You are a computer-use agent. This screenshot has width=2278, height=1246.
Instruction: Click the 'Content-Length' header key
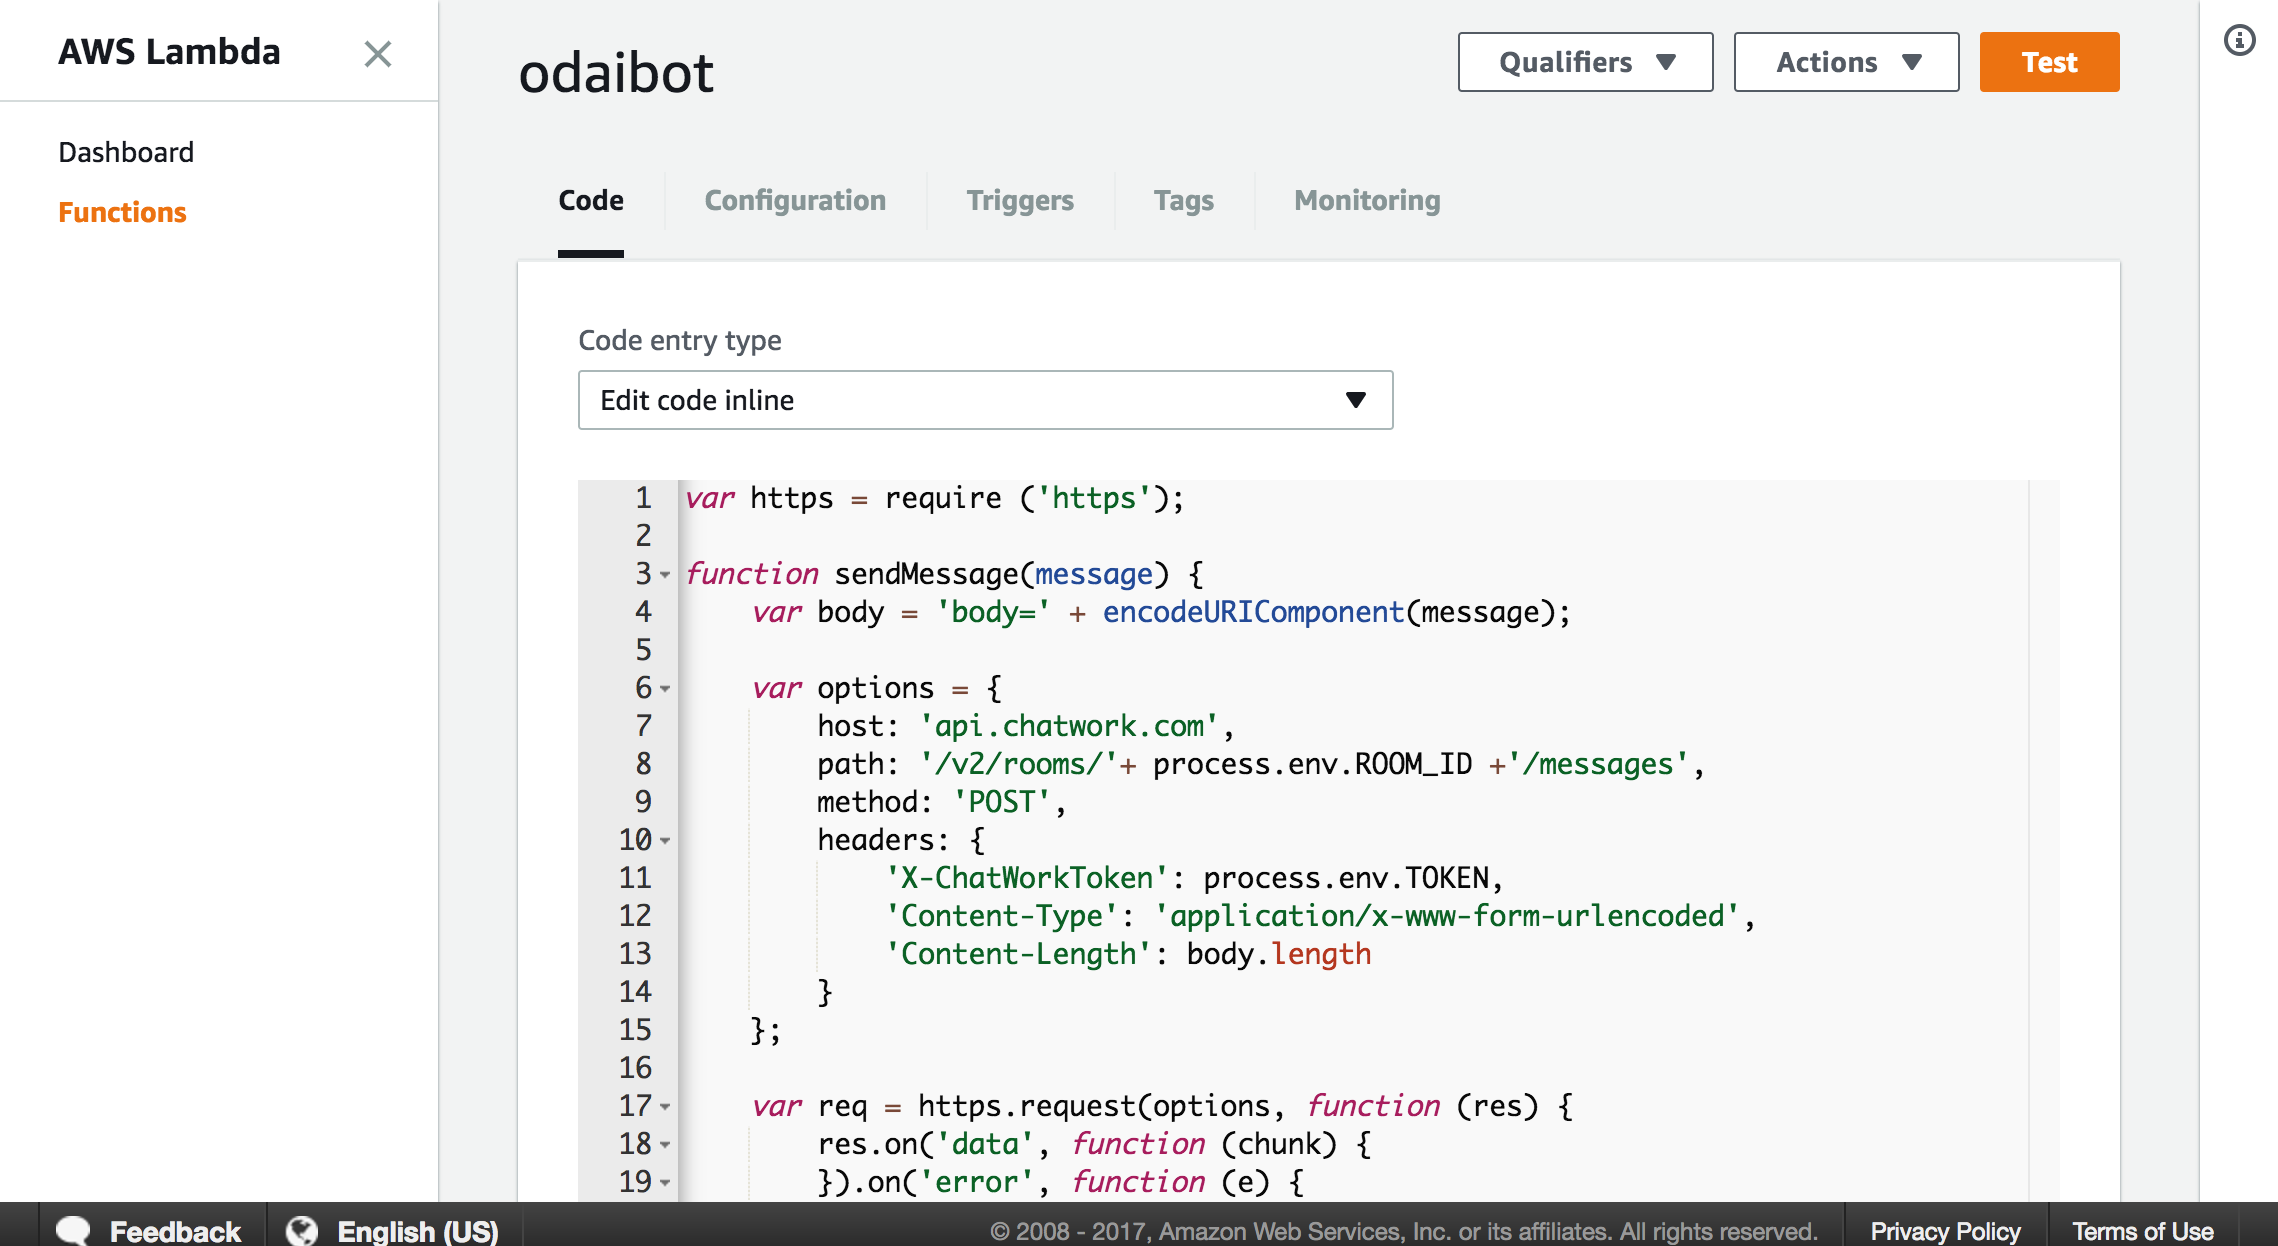tap(1018, 954)
